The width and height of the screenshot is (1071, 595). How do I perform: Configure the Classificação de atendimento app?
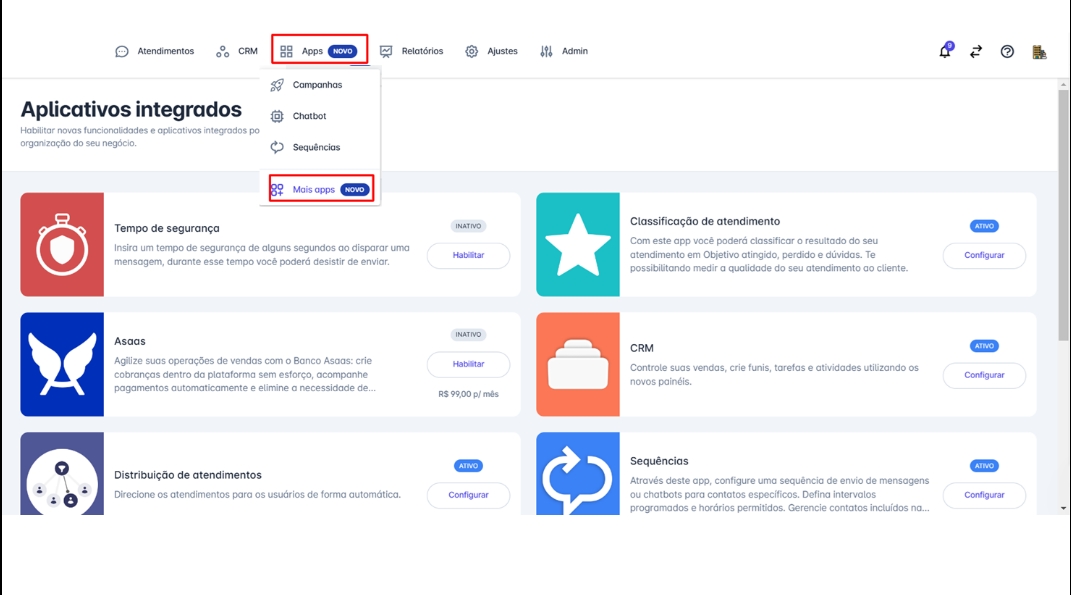pyautogui.click(x=984, y=255)
